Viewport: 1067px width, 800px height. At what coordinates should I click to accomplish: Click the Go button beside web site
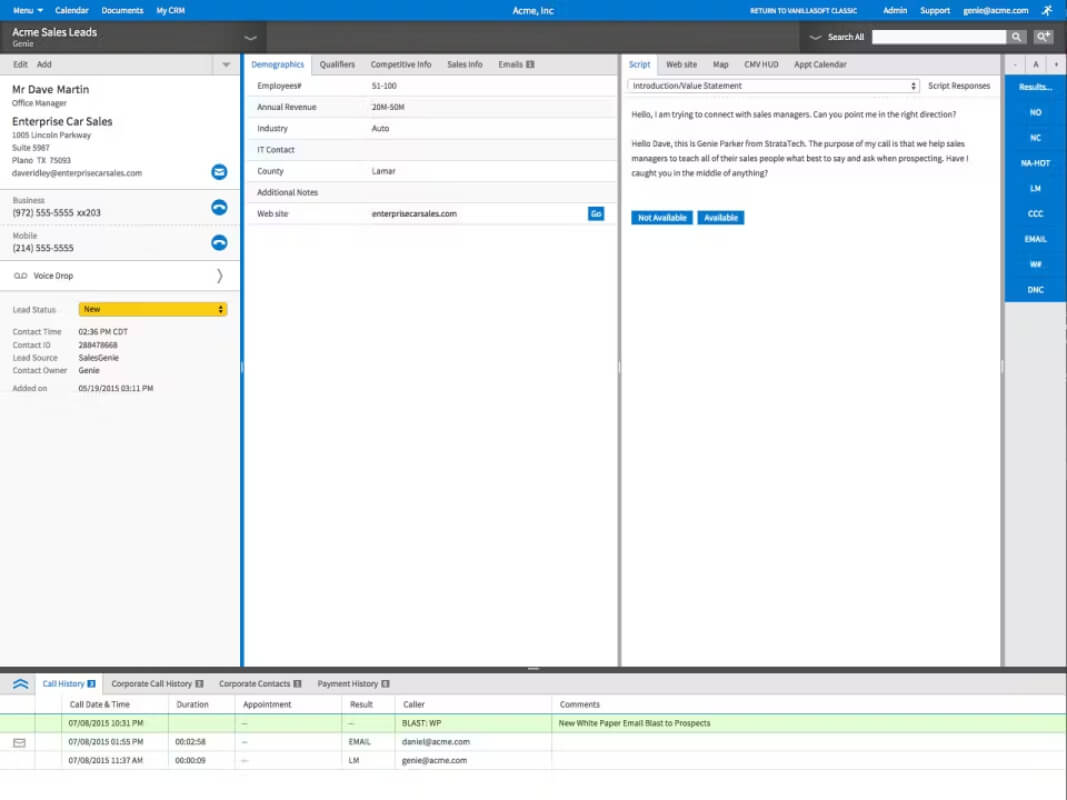595,214
